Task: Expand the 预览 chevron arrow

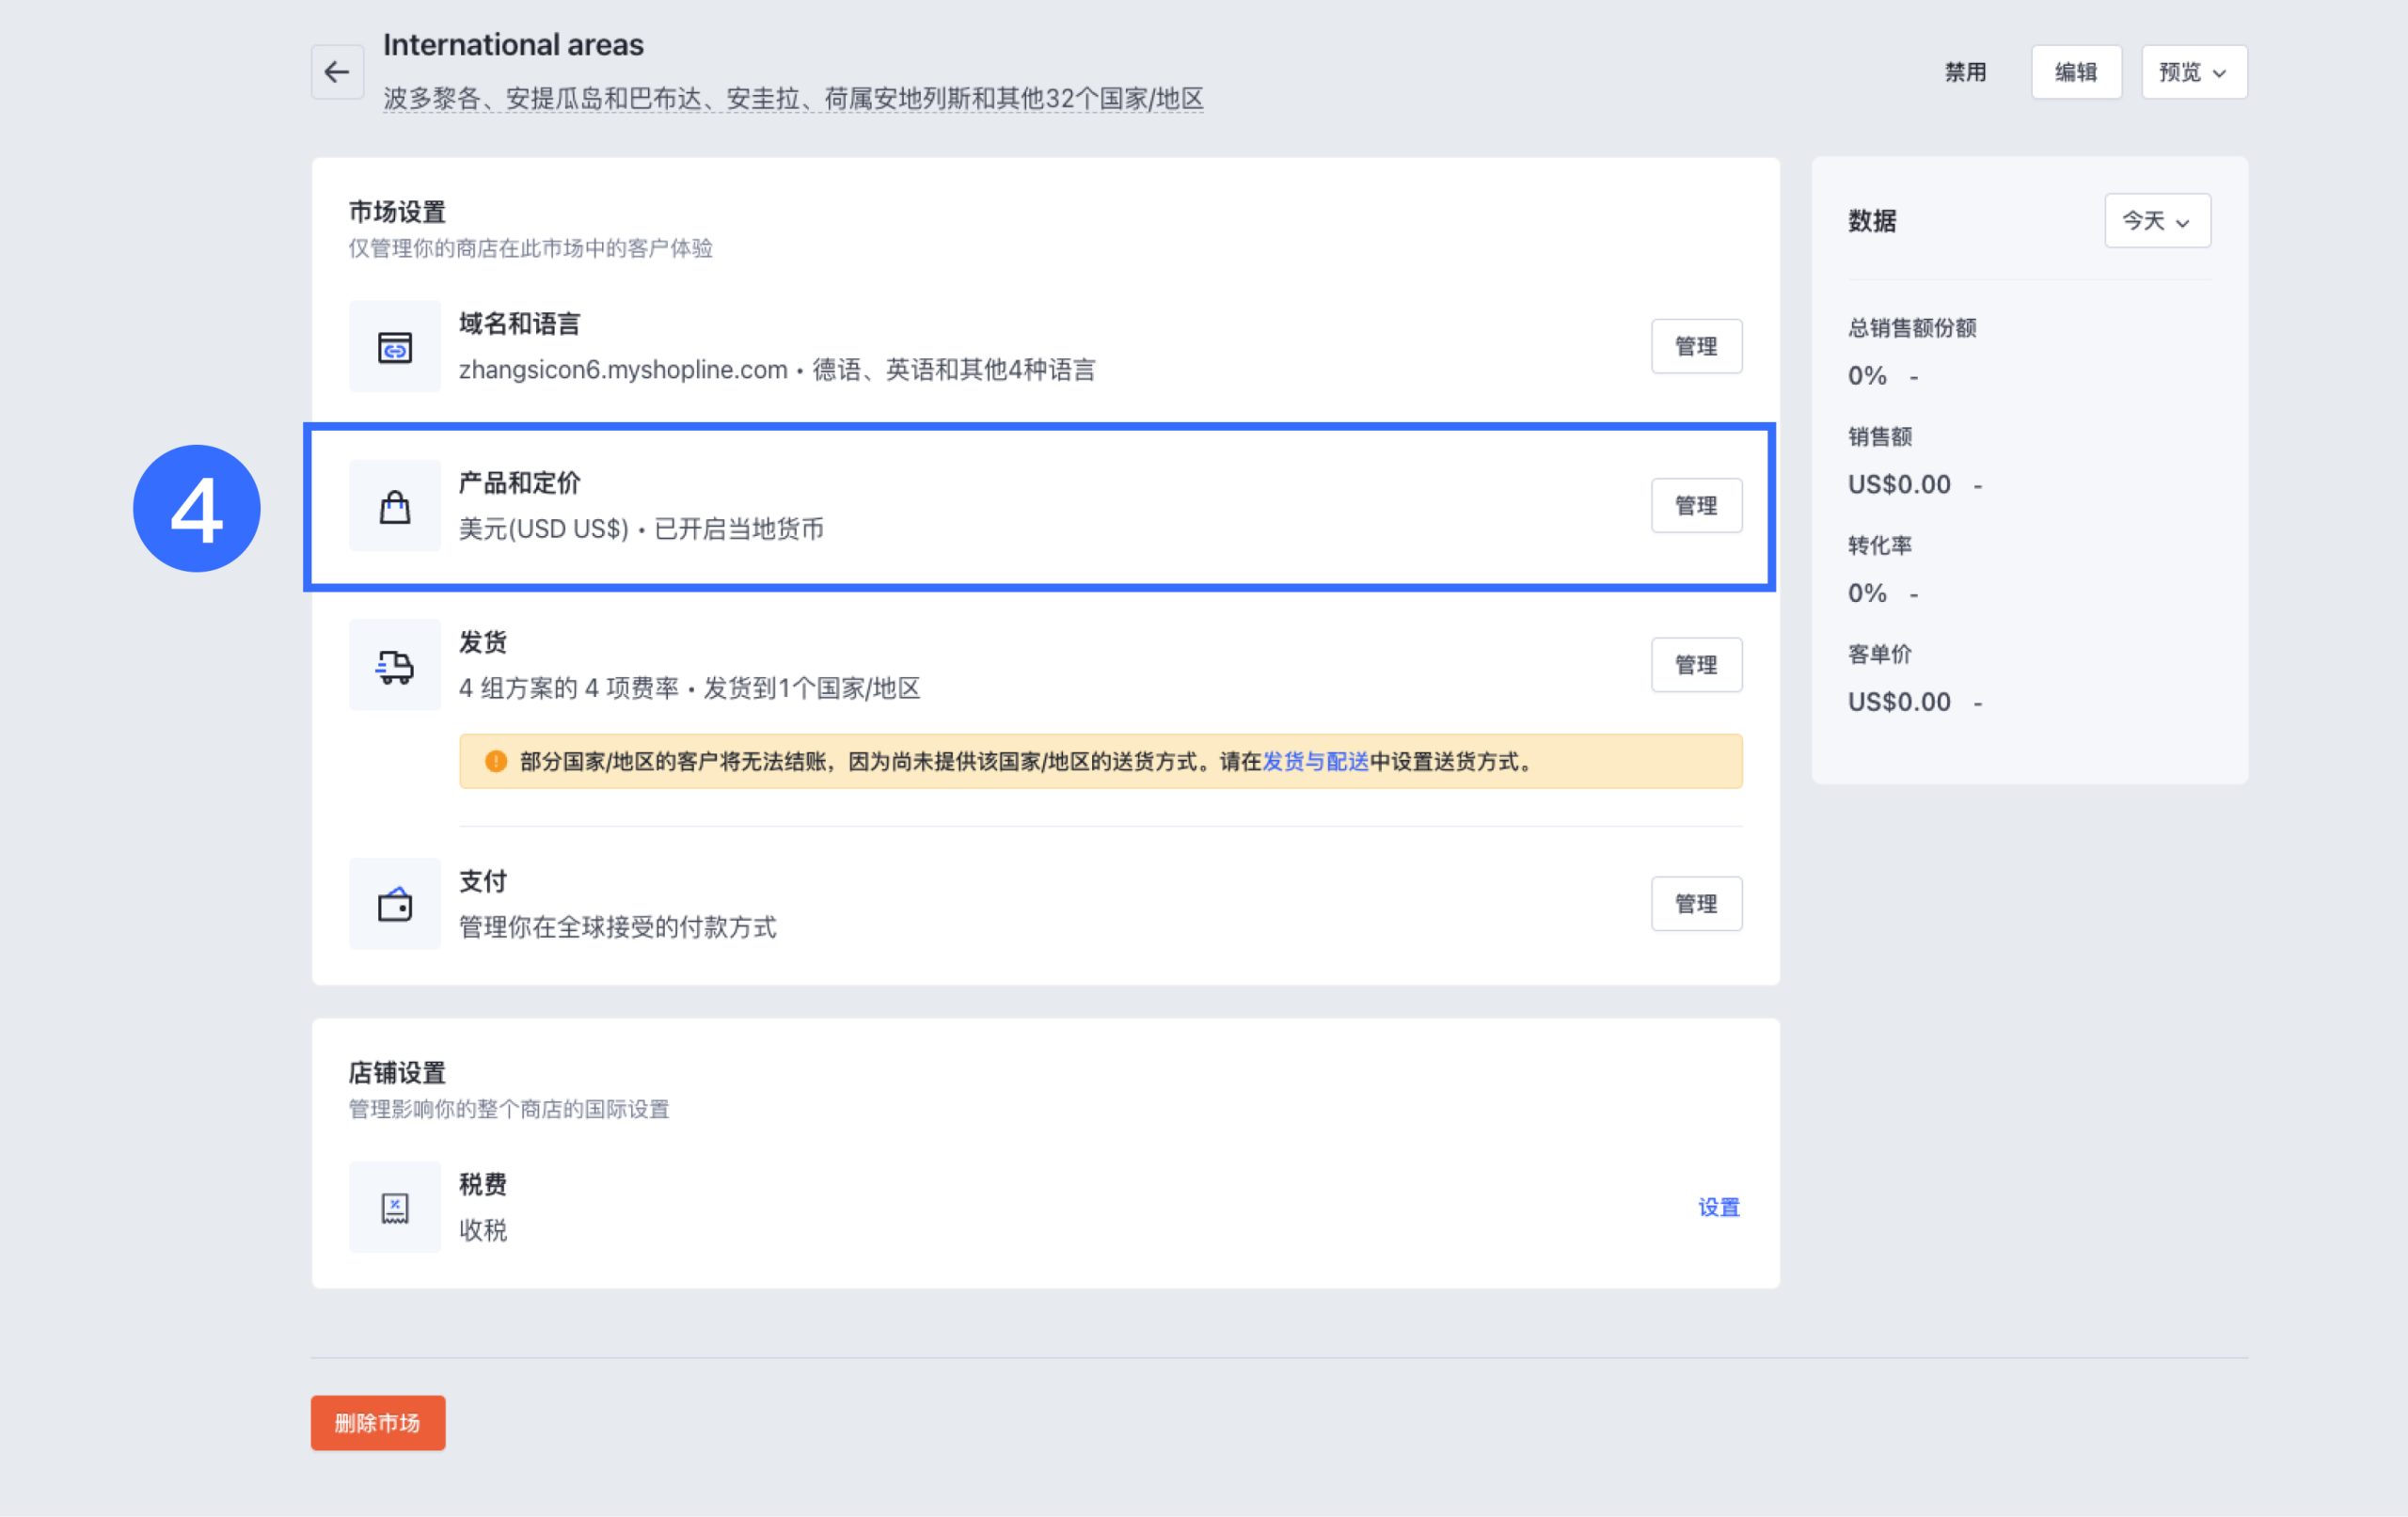Action: point(2221,73)
